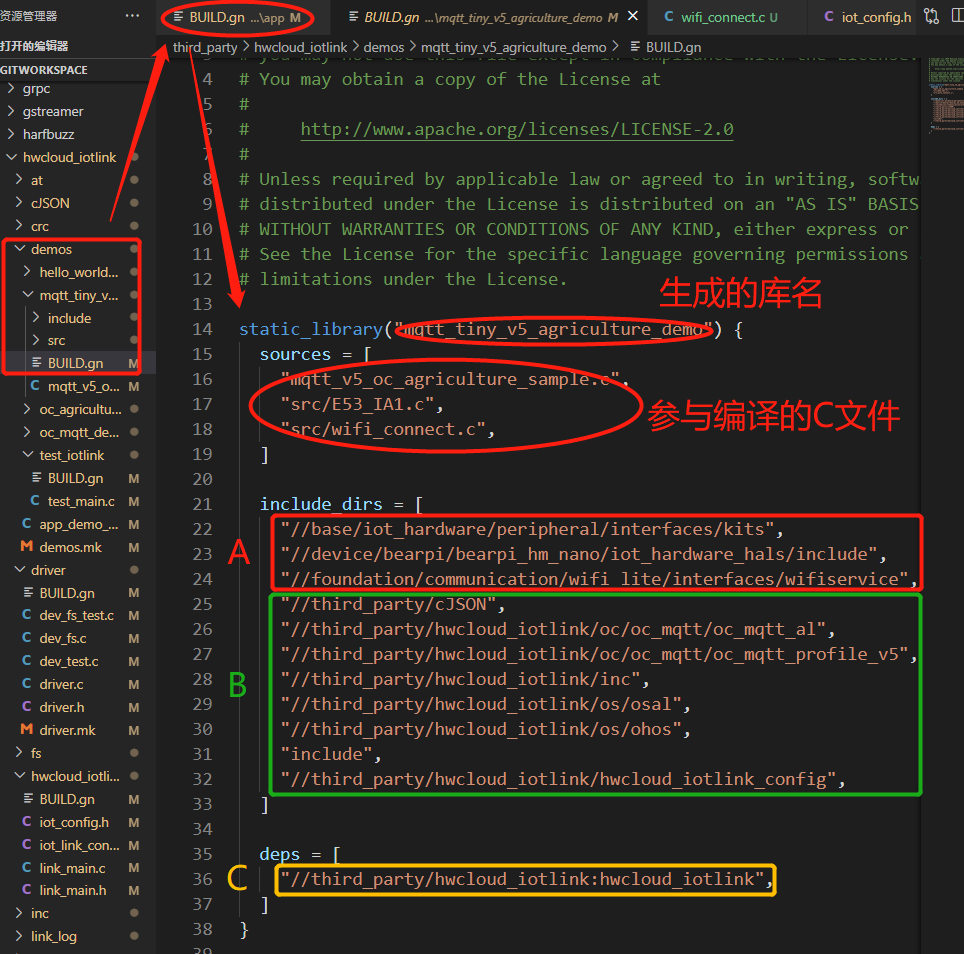Expand the hello_world... folder

pyautogui.click(x=77, y=272)
